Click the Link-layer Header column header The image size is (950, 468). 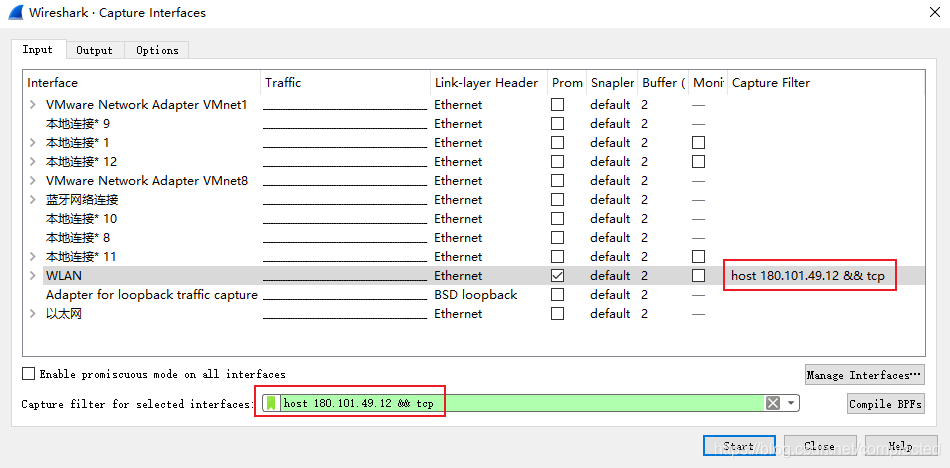coord(489,83)
